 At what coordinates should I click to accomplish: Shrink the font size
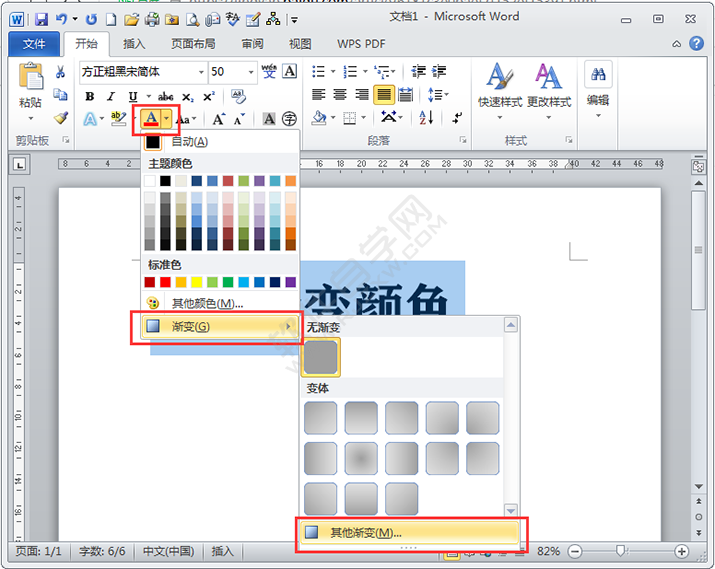[239, 119]
